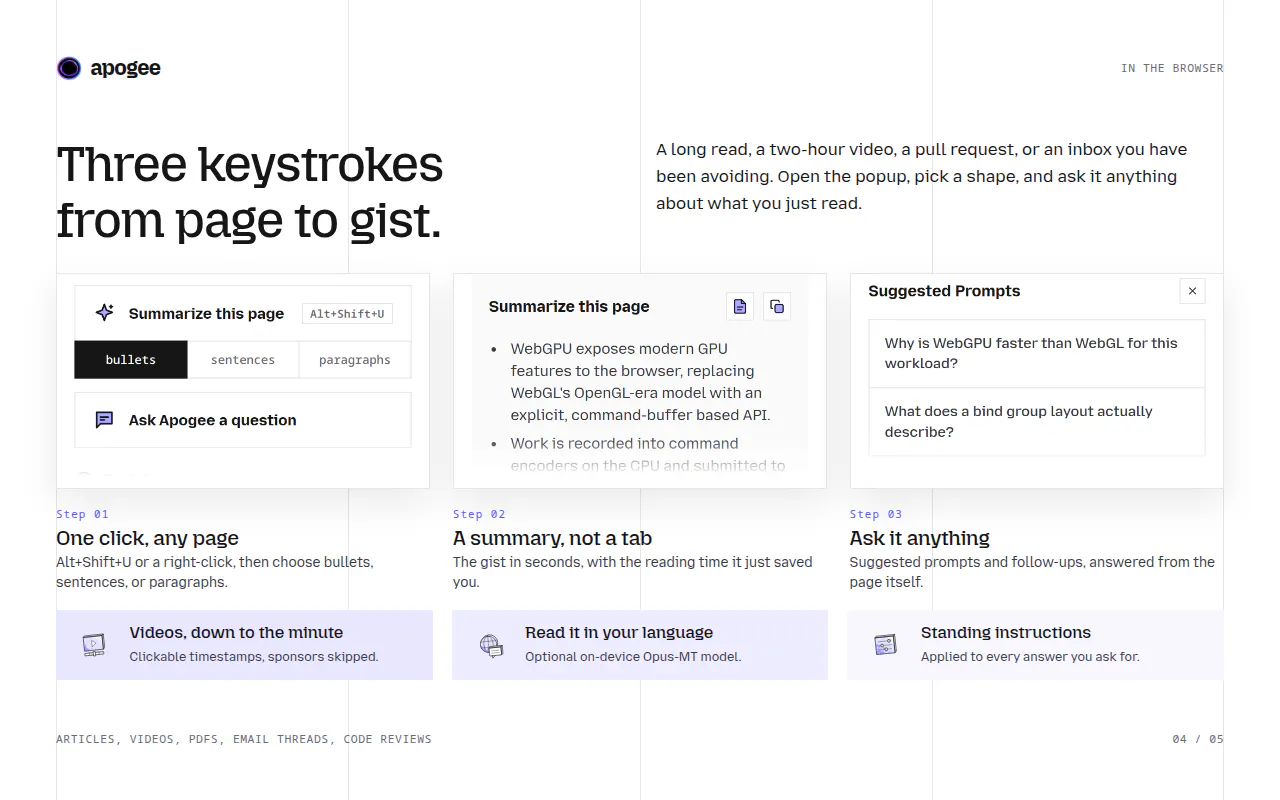
Task: Click the Alt+Shift+U shortcut badge
Action: [x=347, y=314]
